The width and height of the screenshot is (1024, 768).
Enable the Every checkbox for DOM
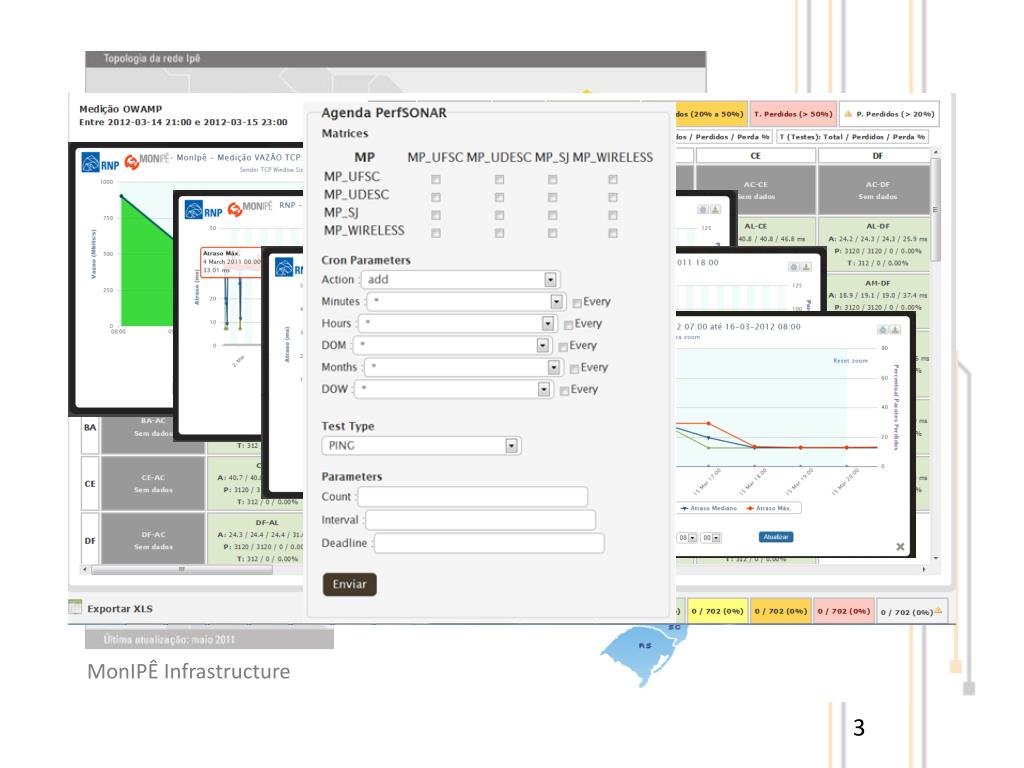point(563,347)
